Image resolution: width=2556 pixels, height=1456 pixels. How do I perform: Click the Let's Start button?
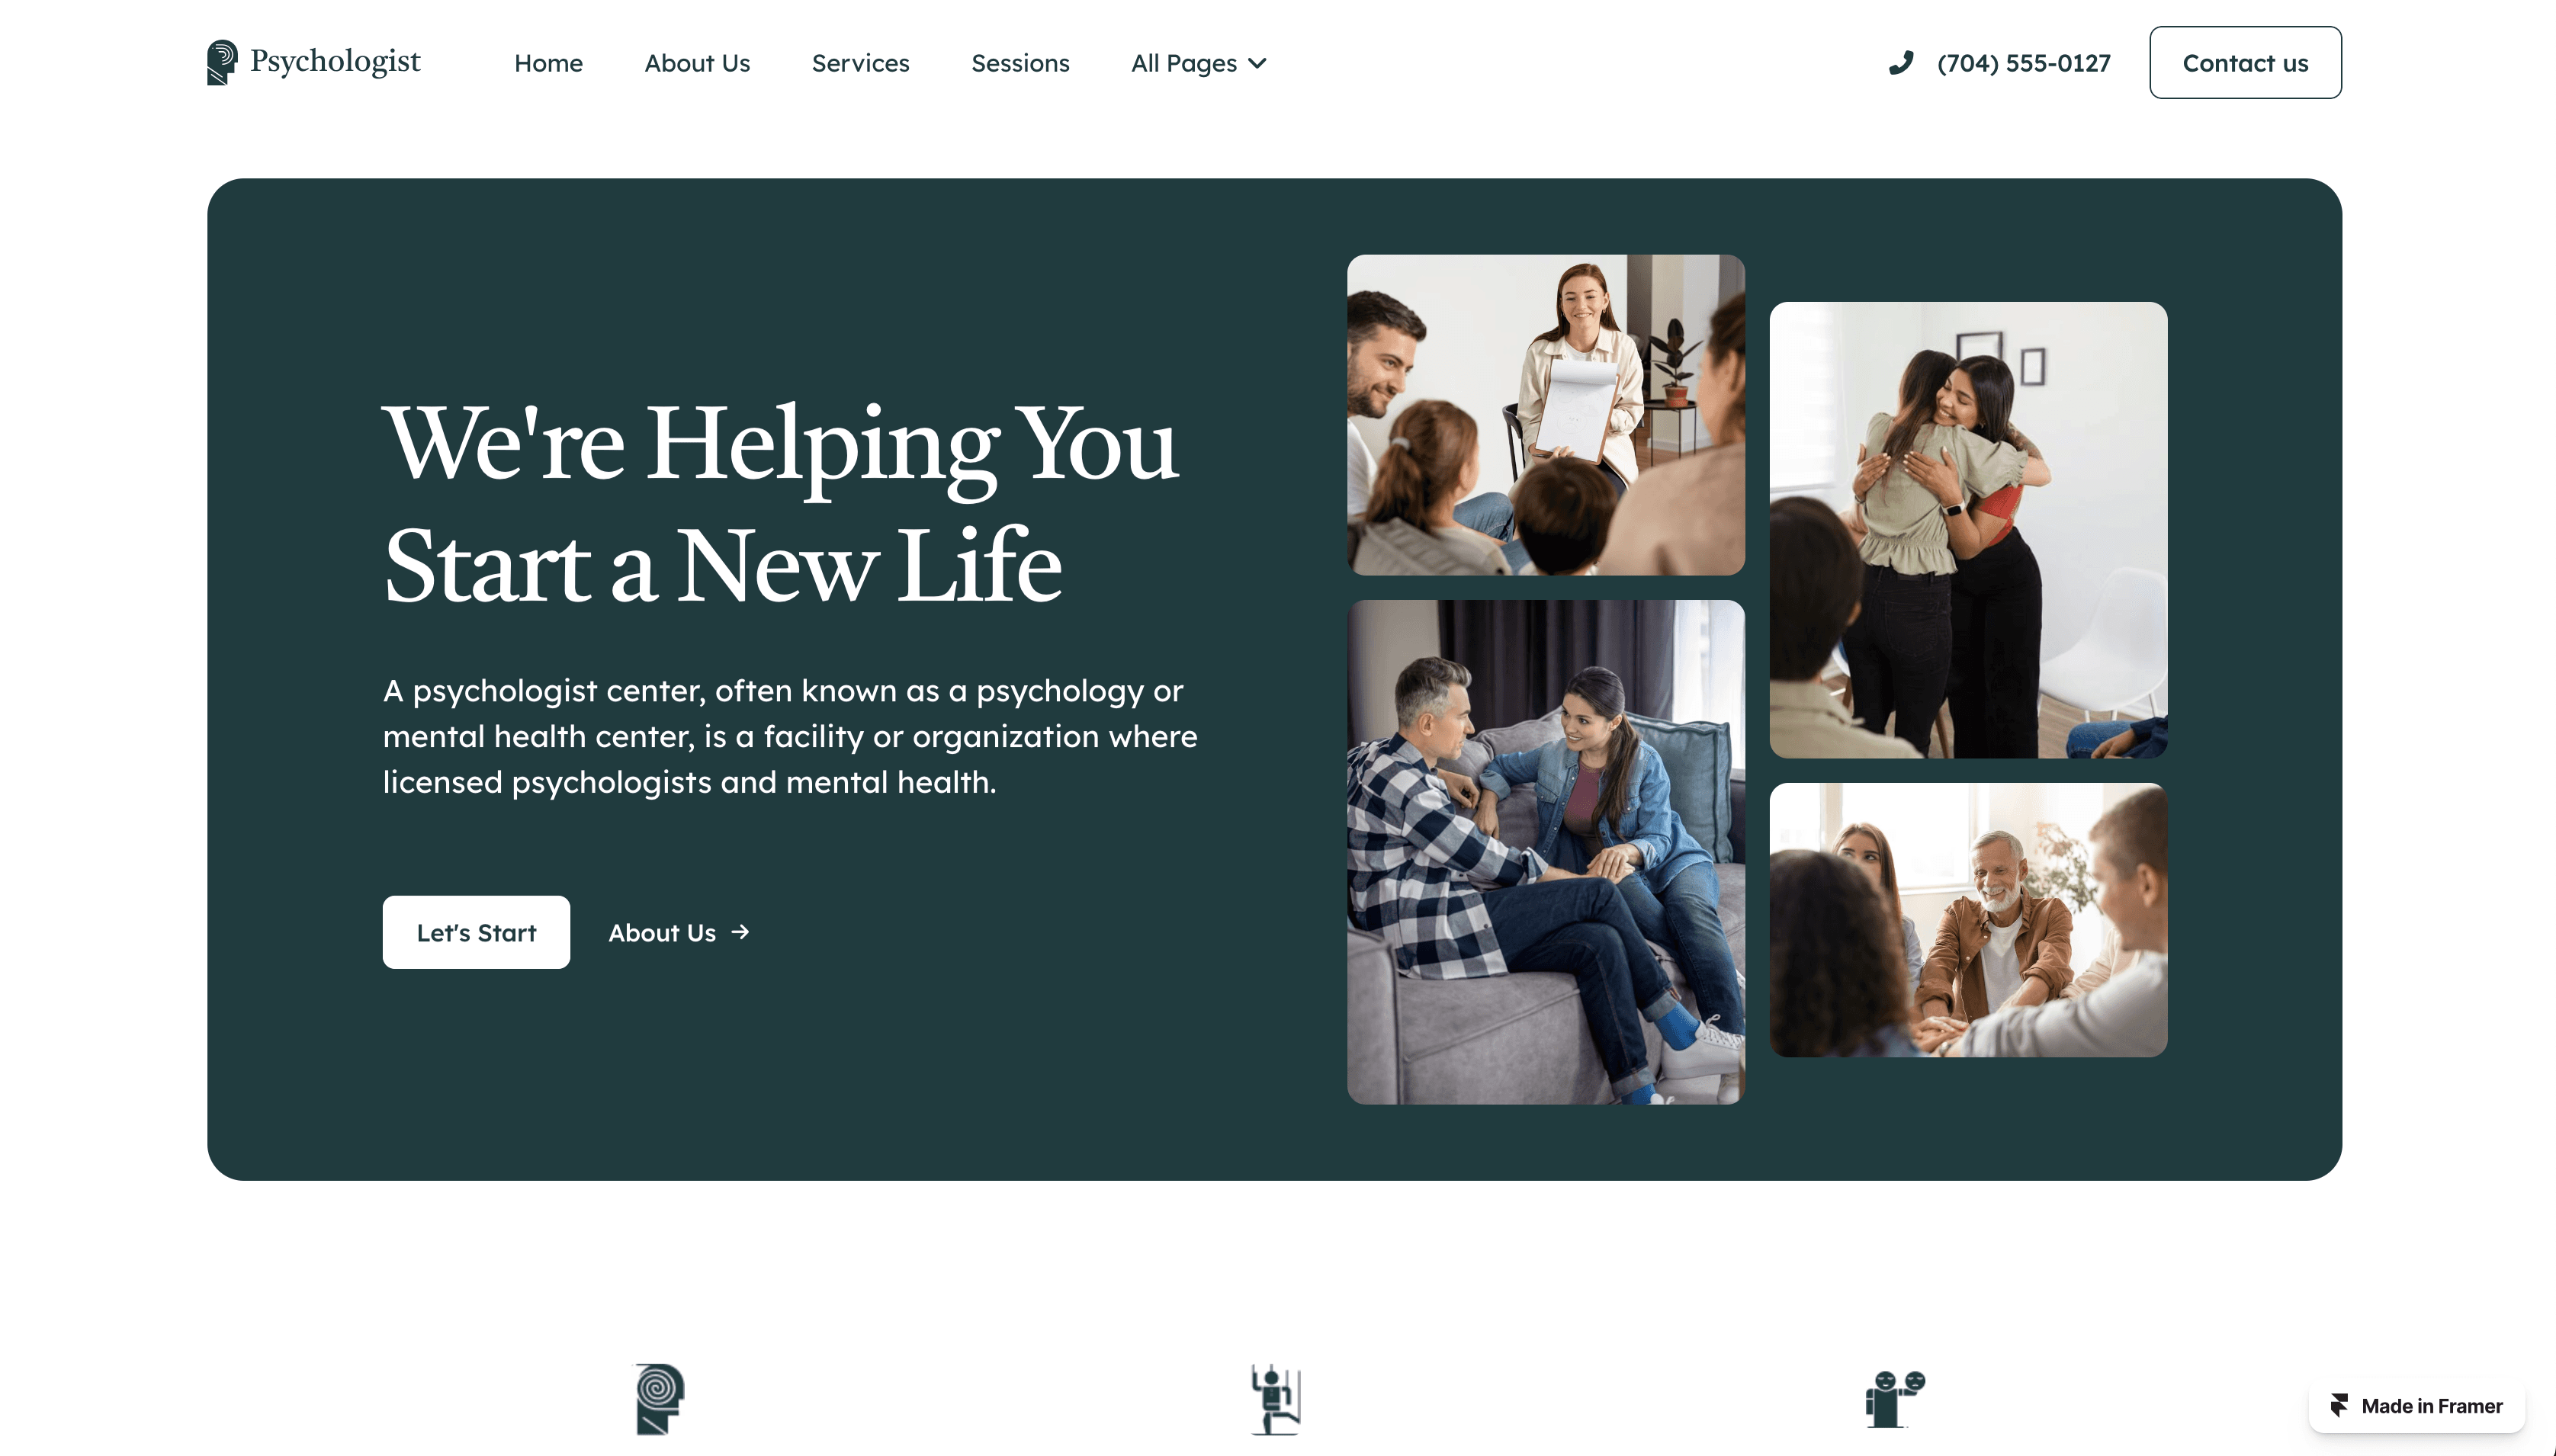pos(476,932)
